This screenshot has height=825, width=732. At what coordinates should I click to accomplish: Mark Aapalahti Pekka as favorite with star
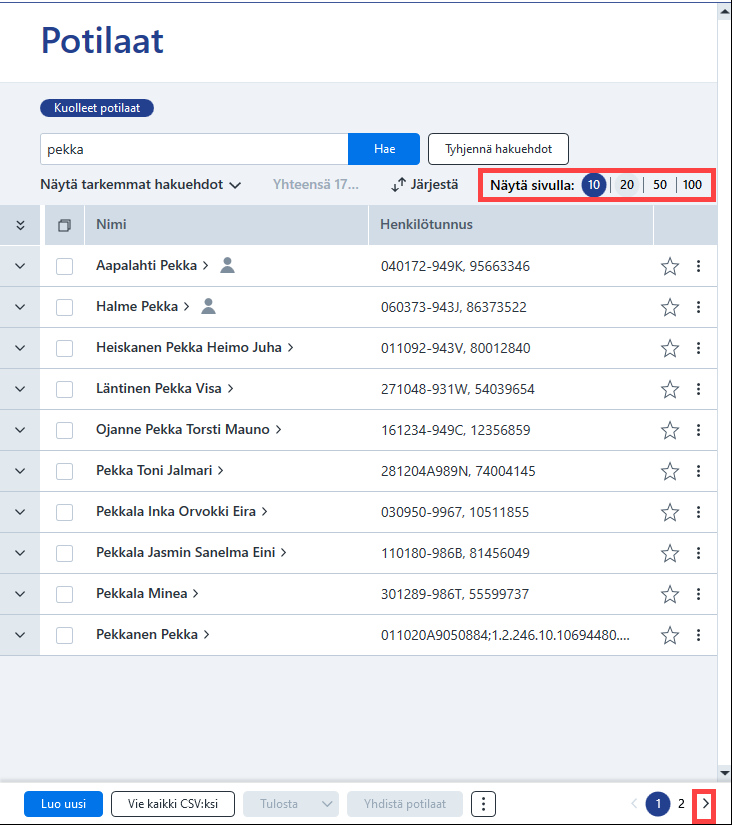tap(669, 266)
